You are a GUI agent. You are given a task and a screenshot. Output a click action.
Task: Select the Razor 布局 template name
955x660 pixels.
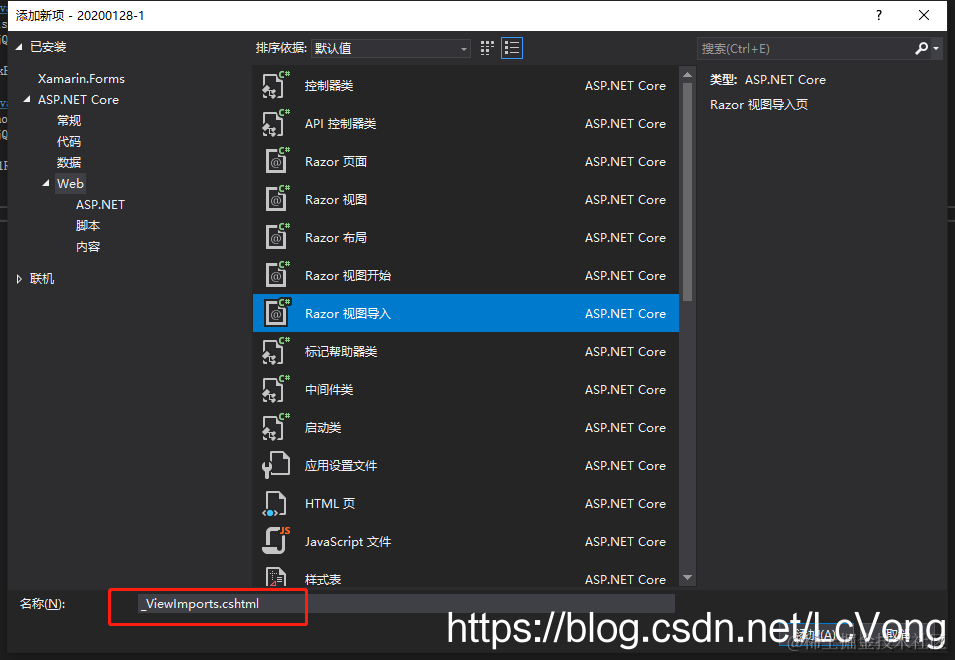(336, 237)
